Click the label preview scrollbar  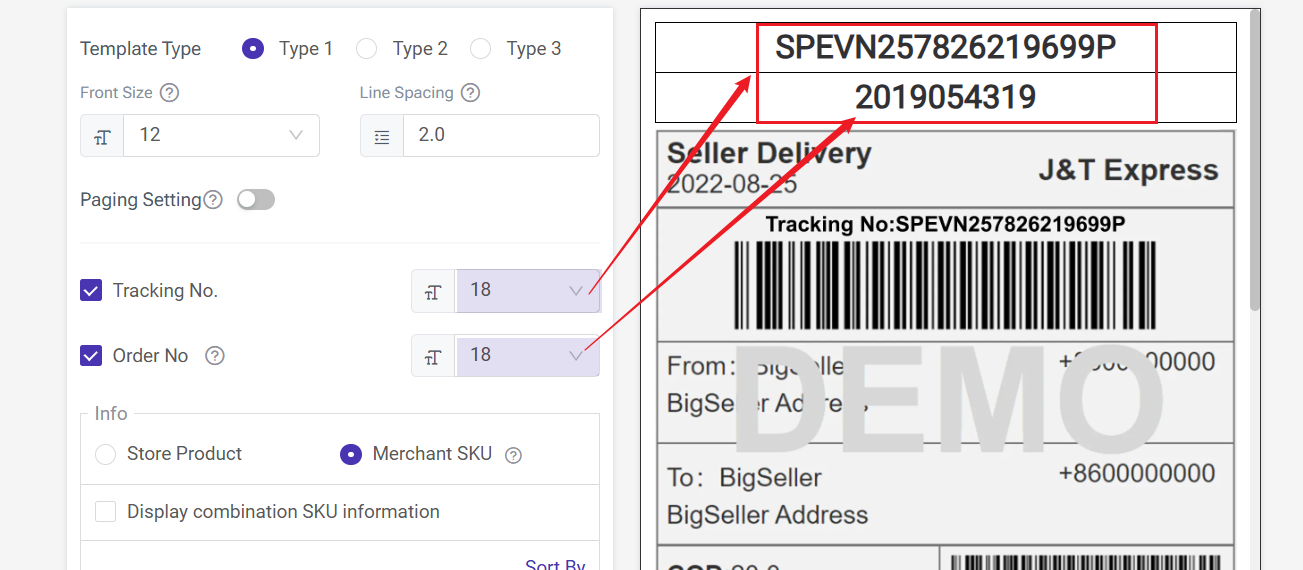1254,160
